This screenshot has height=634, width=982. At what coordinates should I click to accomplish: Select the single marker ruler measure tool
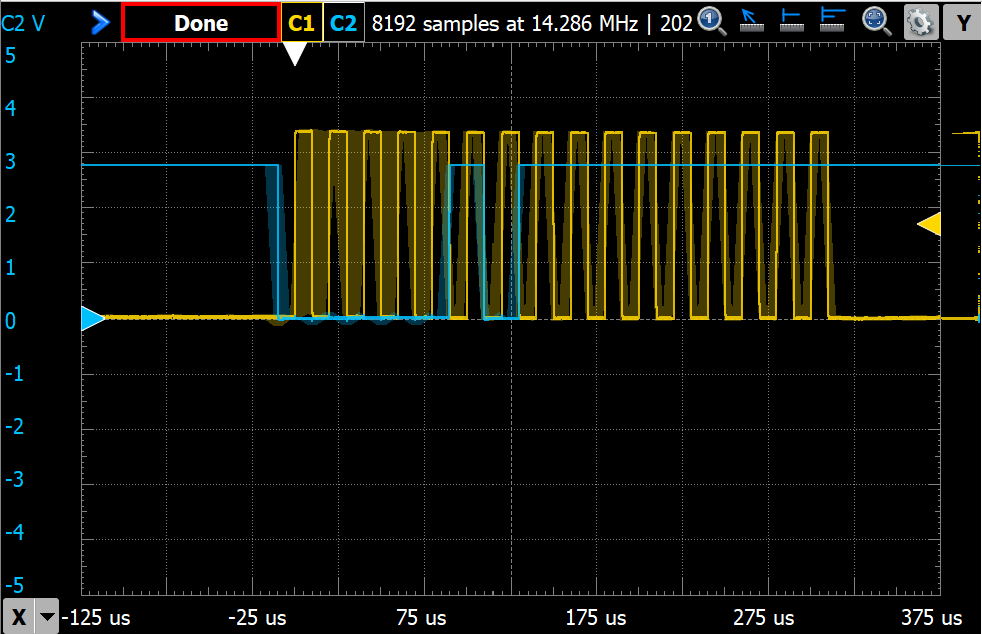(x=792, y=21)
